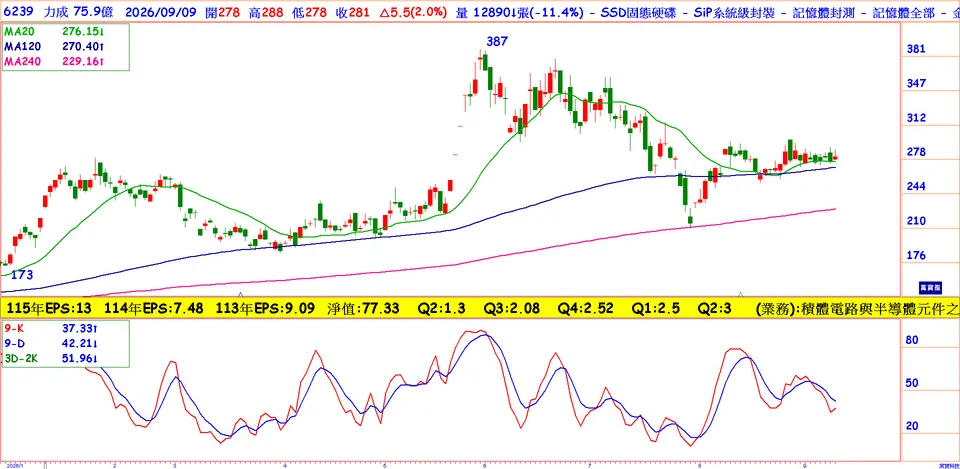This screenshot has width=960, height=469.
Task: Click the 312 price axis label
Action: [916, 118]
